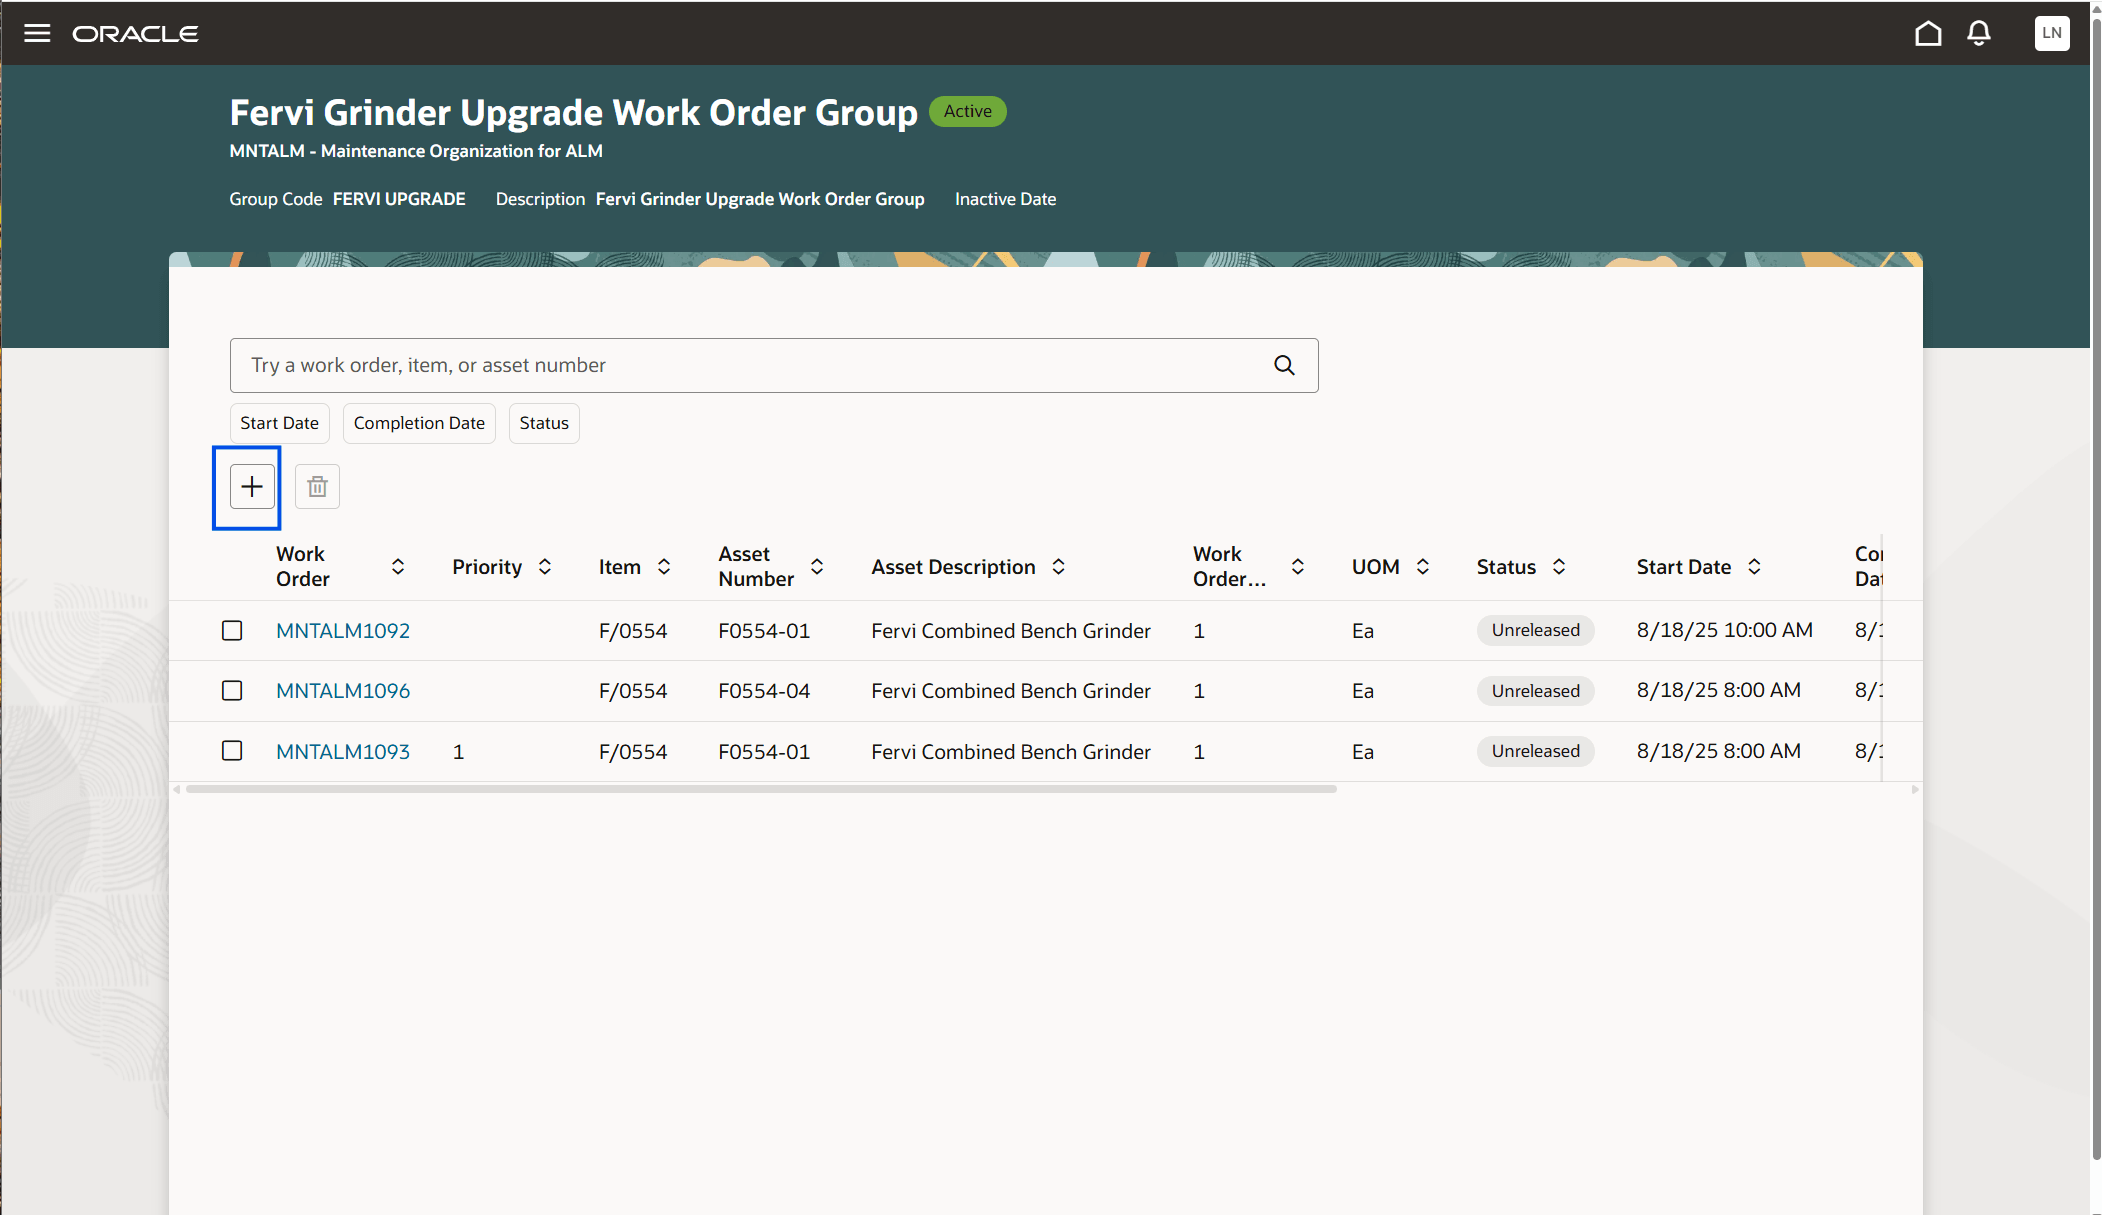Open the Start Date filter button
The width and height of the screenshot is (2102, 1215).
click(x=279, y=423)
